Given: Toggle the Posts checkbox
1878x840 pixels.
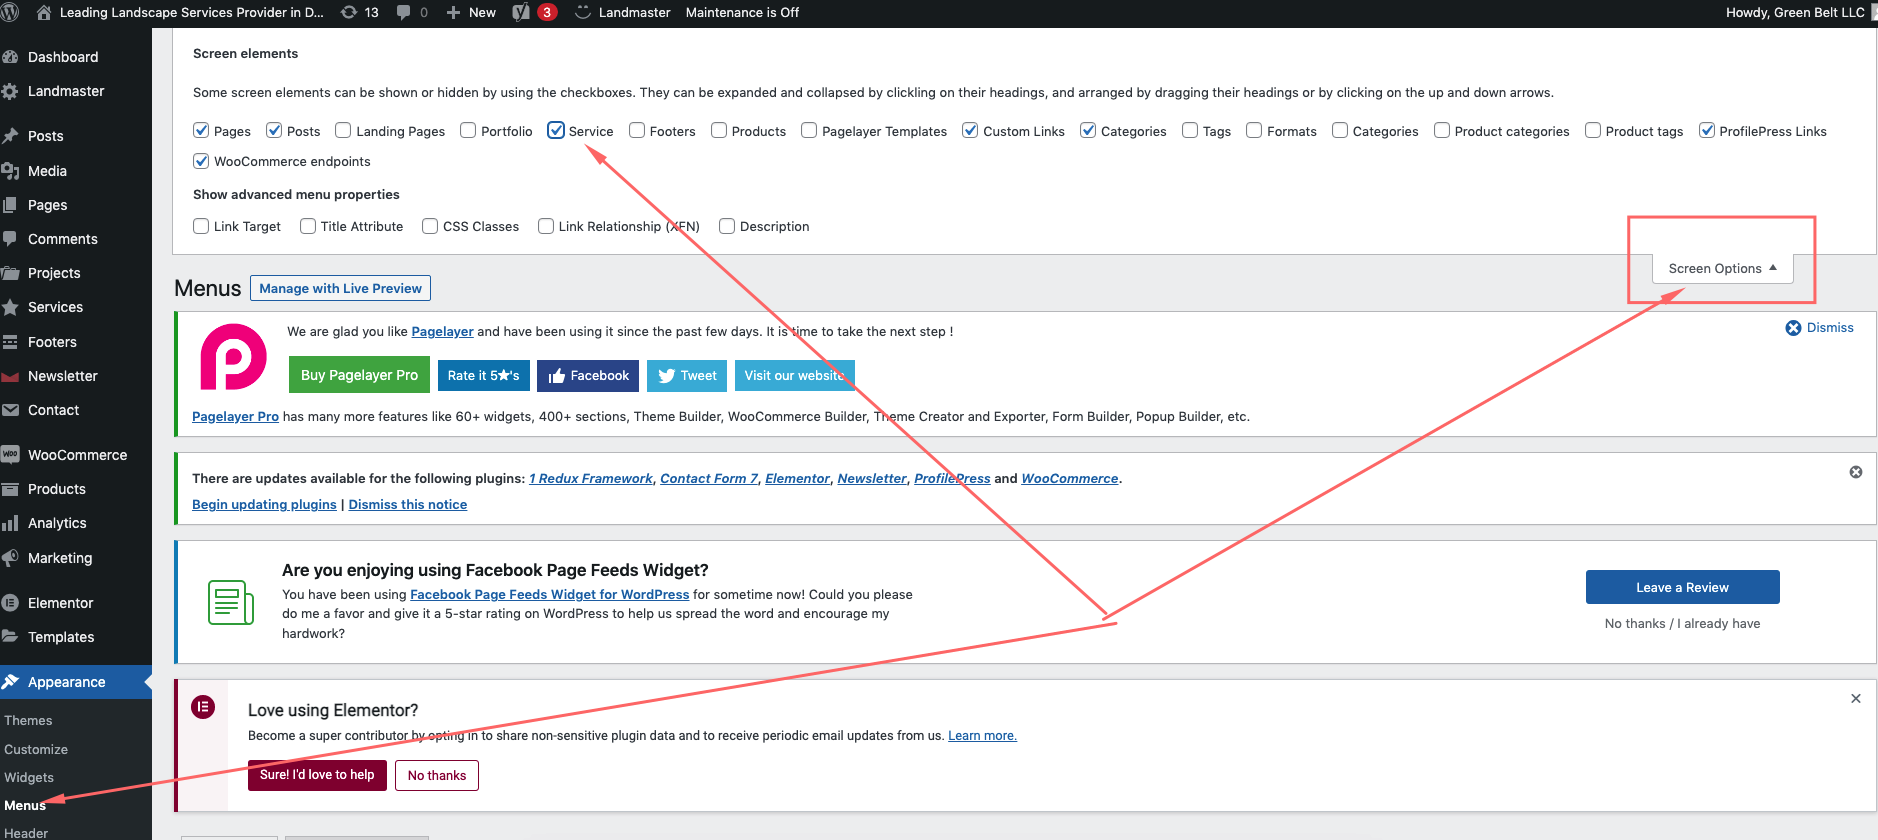Looking at the screenshot, I should point(274,130).
